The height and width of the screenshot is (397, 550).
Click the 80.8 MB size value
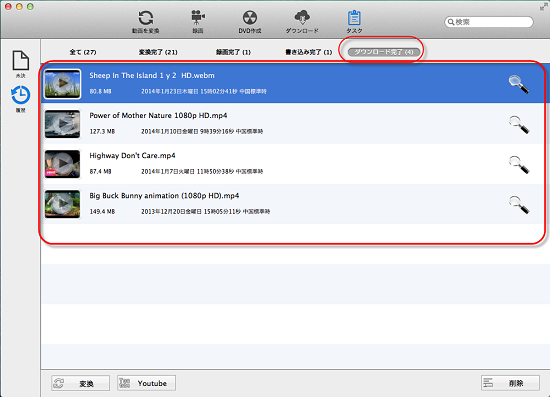coord(100,92)
